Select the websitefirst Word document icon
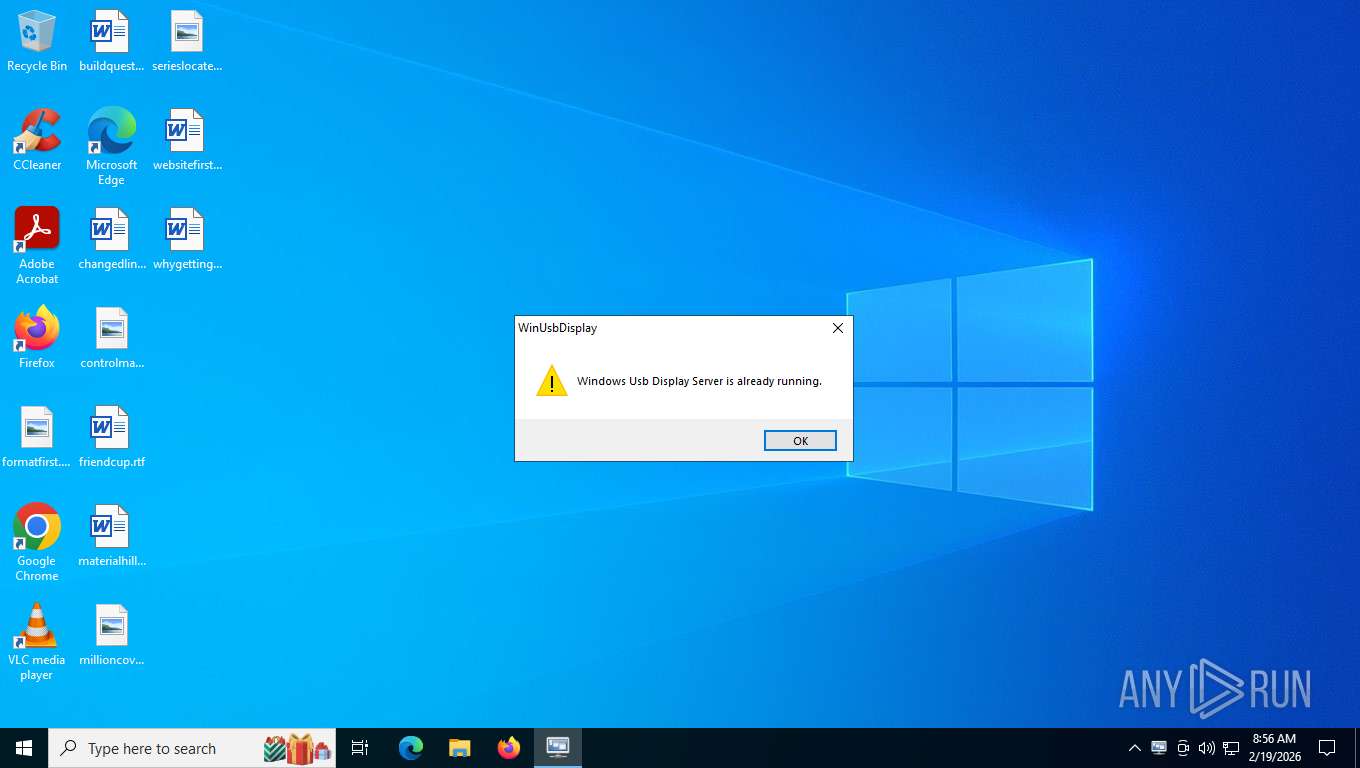Viewport: 1360px width, 768px height. click(187, 140)
